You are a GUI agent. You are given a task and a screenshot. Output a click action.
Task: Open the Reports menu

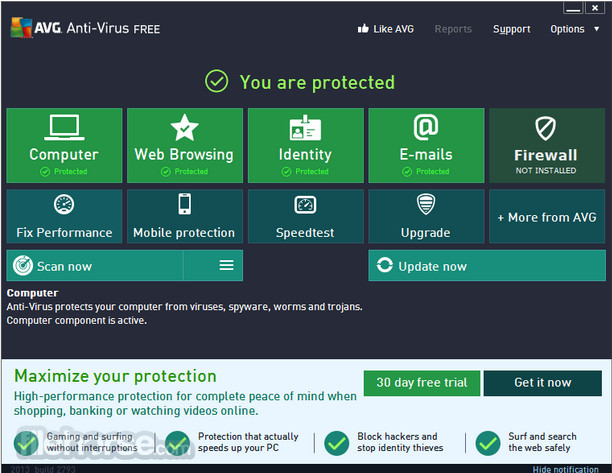point(453,29)
